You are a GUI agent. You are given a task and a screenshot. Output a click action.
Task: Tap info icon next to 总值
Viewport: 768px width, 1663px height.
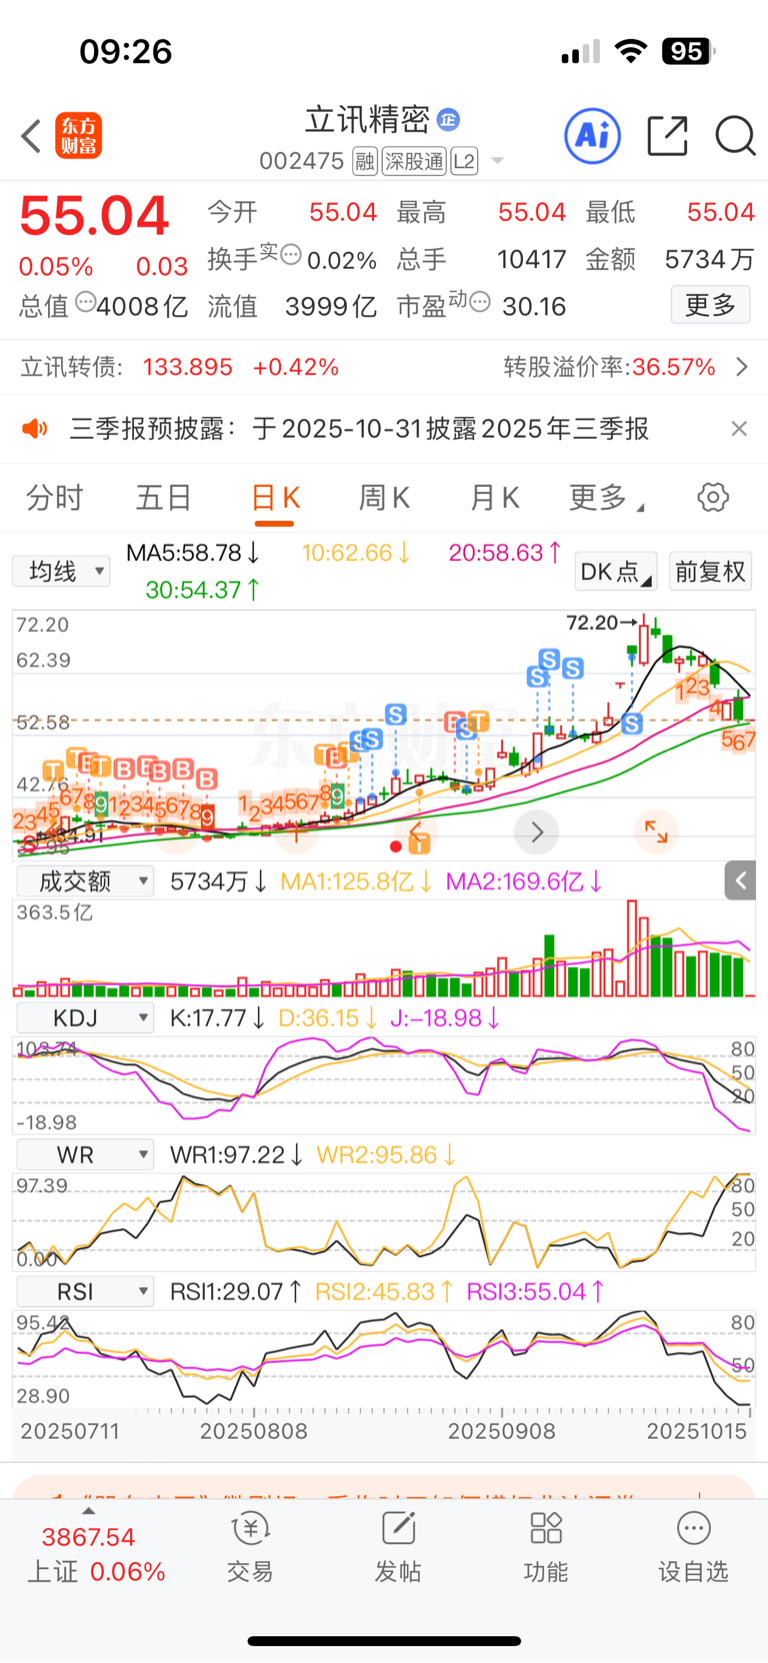click(x=85, y=301)
